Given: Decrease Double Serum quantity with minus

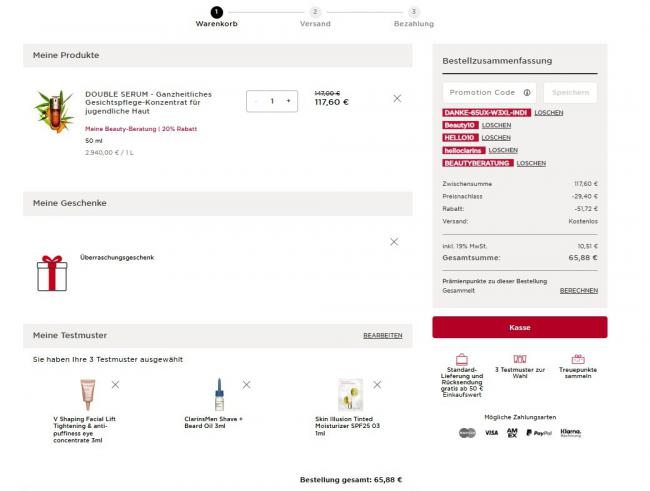Looking at the screenshot, I should (256, 101).
